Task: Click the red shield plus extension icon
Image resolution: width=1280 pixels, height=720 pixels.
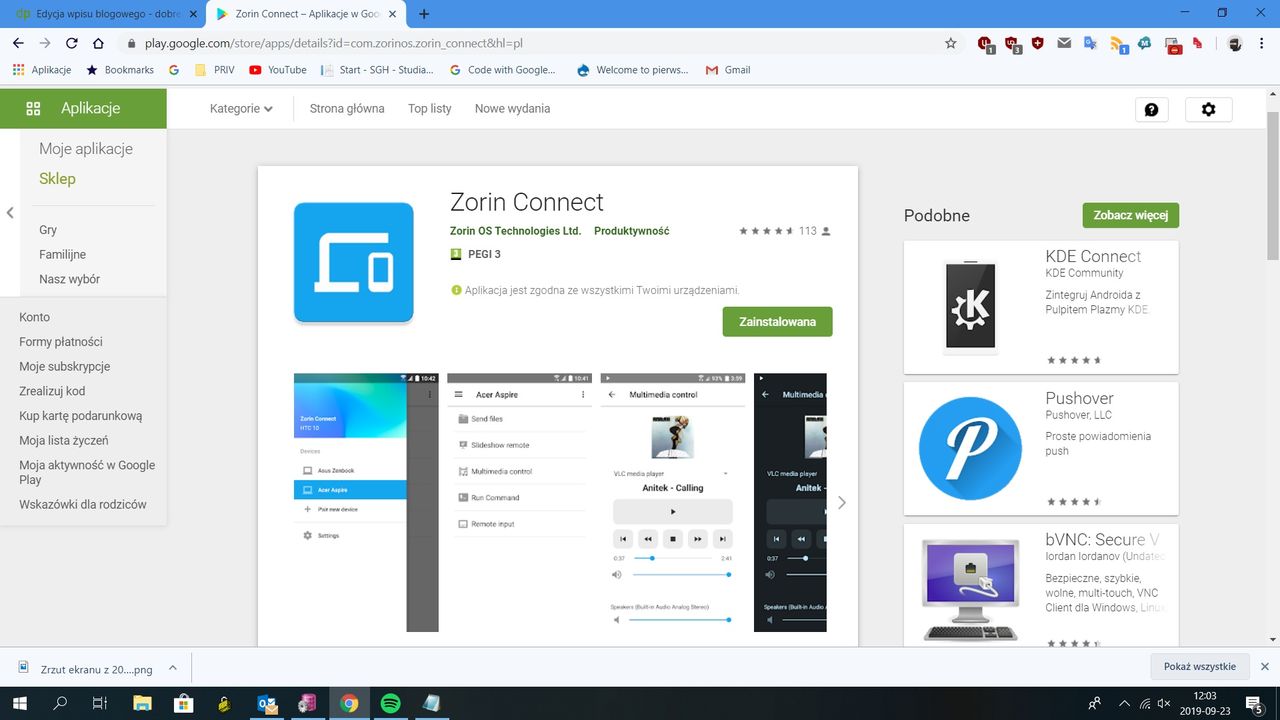Action: [x=1038, y=43]
